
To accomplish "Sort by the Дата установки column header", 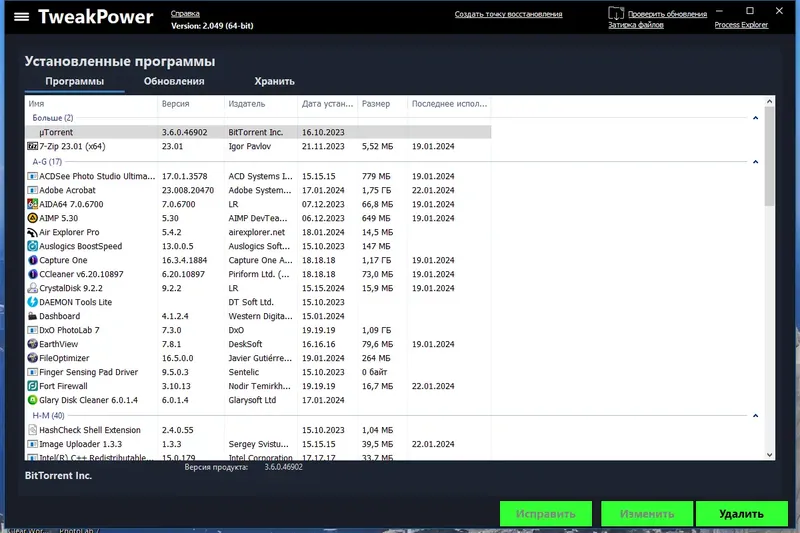I will [x=328, y=104].
